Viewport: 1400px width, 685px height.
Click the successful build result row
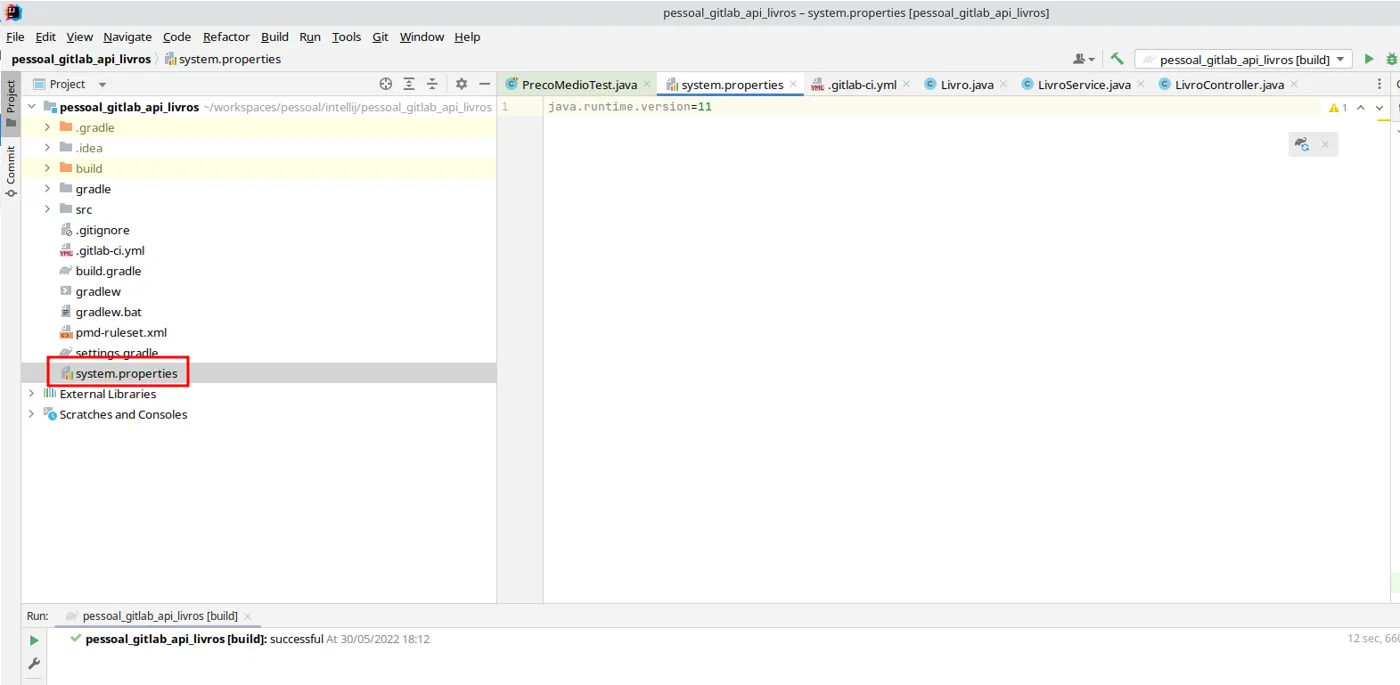[250, 639]
